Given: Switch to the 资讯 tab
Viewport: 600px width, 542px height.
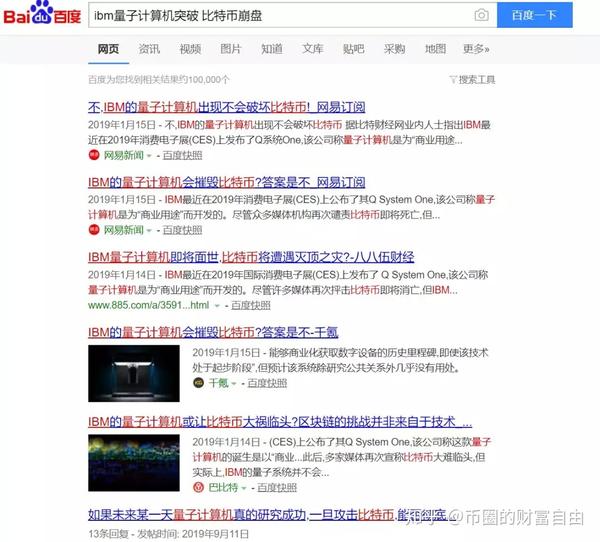Looking at the screenshot, I should pos(149,49).
